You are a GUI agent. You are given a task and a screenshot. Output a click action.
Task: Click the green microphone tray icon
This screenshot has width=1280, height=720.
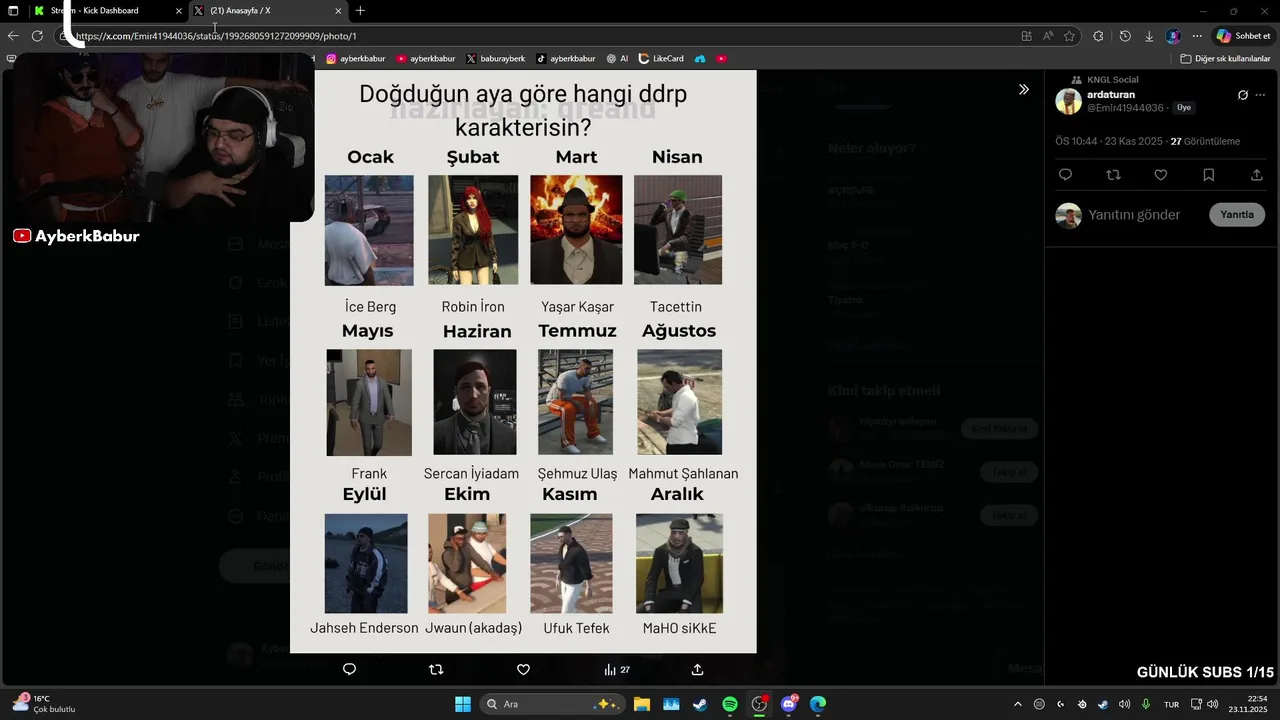pyautogui.click(x=1146, y=704)
